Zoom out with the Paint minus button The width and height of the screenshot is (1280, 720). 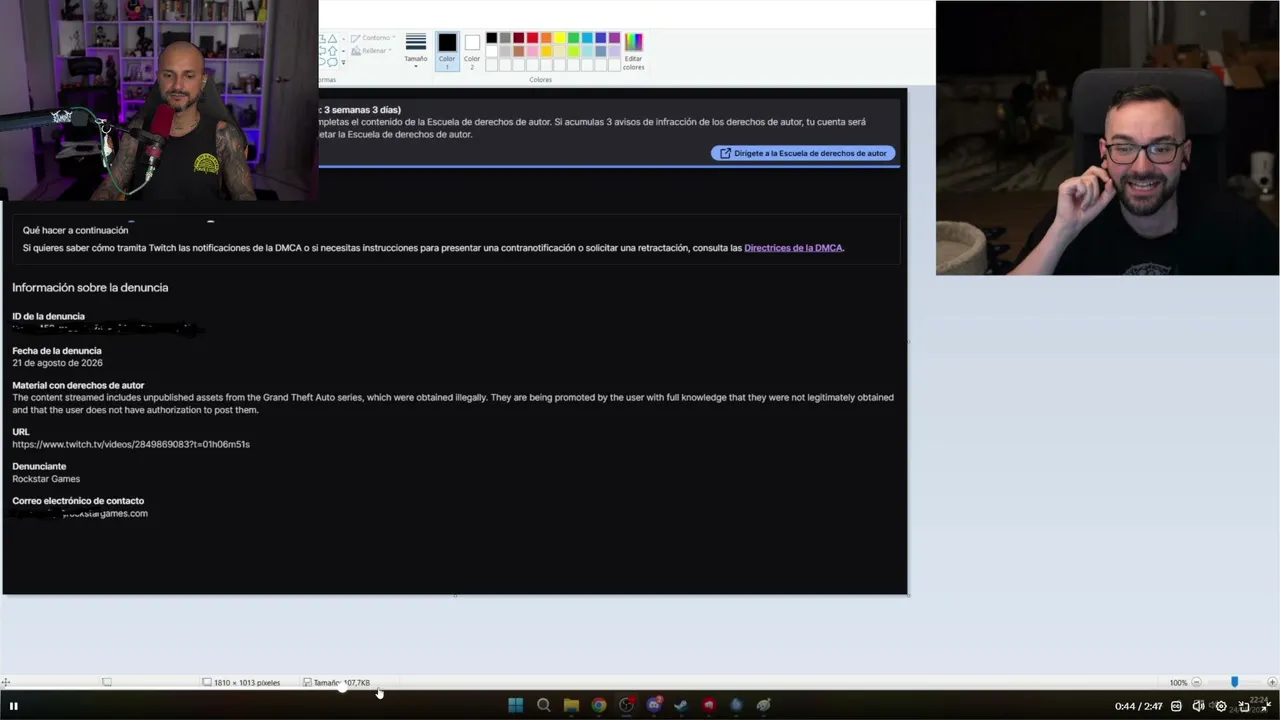pos(1196,683)
